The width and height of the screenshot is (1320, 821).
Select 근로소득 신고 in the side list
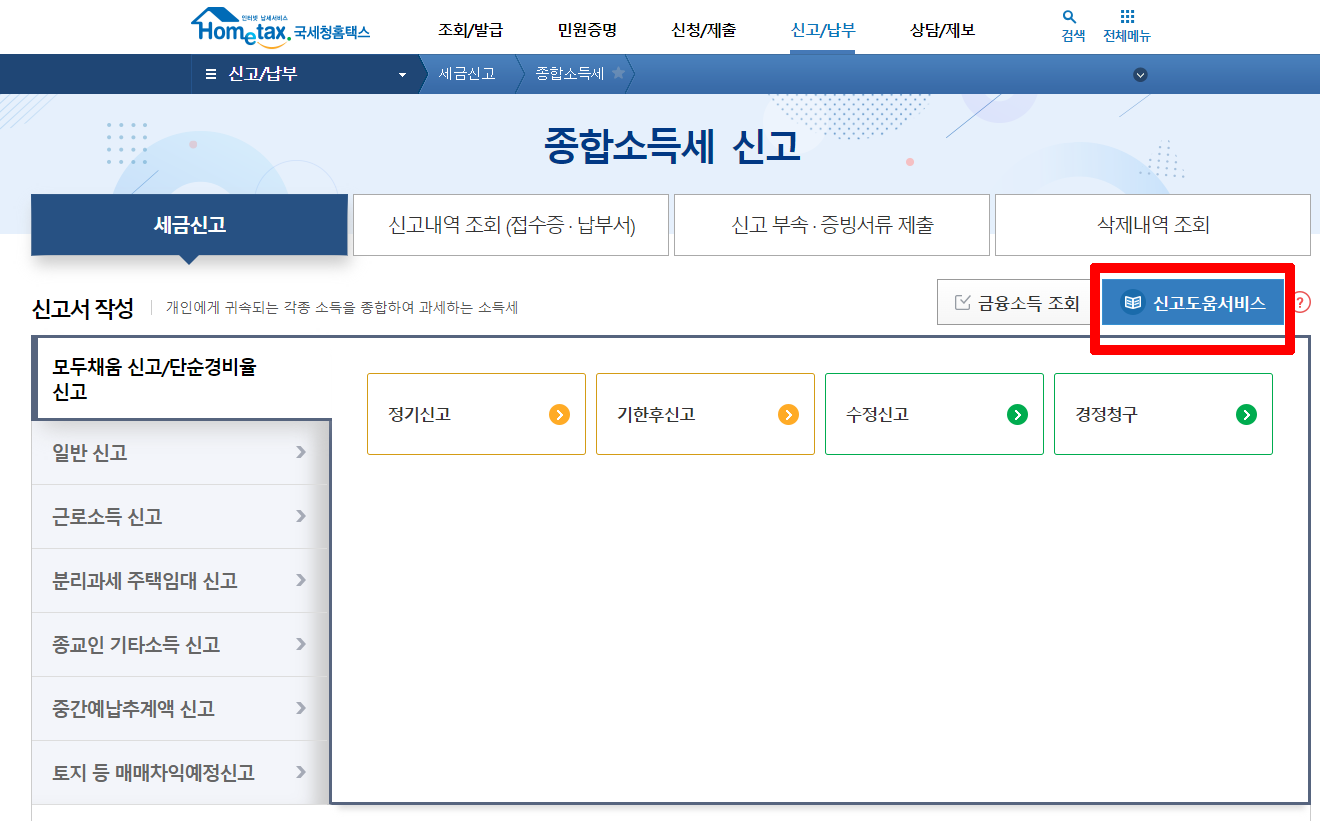(x=181, y=516)
